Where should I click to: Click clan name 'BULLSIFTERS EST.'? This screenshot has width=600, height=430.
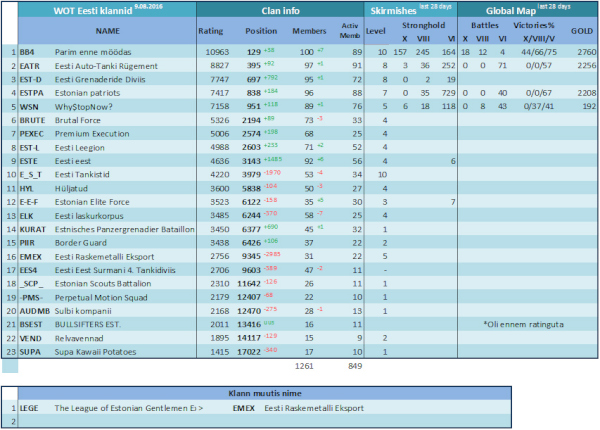(88, 324)
